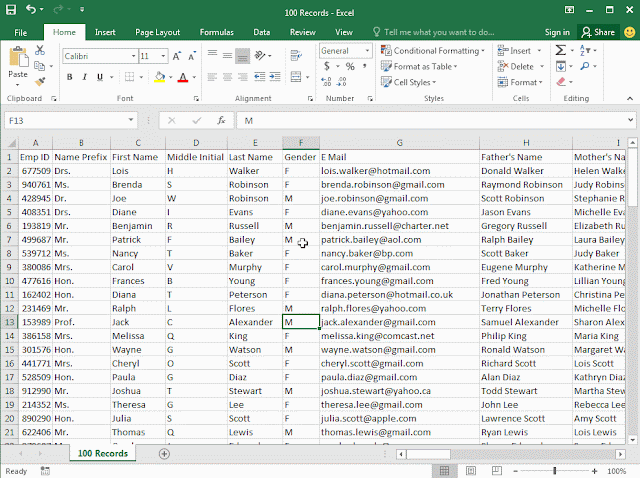Click the Select All corner triangle

coord(11,143)
